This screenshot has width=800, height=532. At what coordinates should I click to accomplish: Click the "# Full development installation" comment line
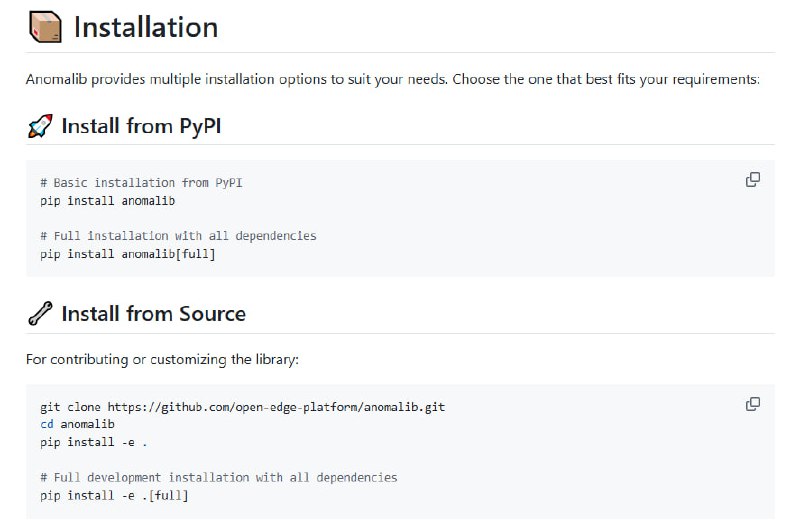tap(218, 477)
